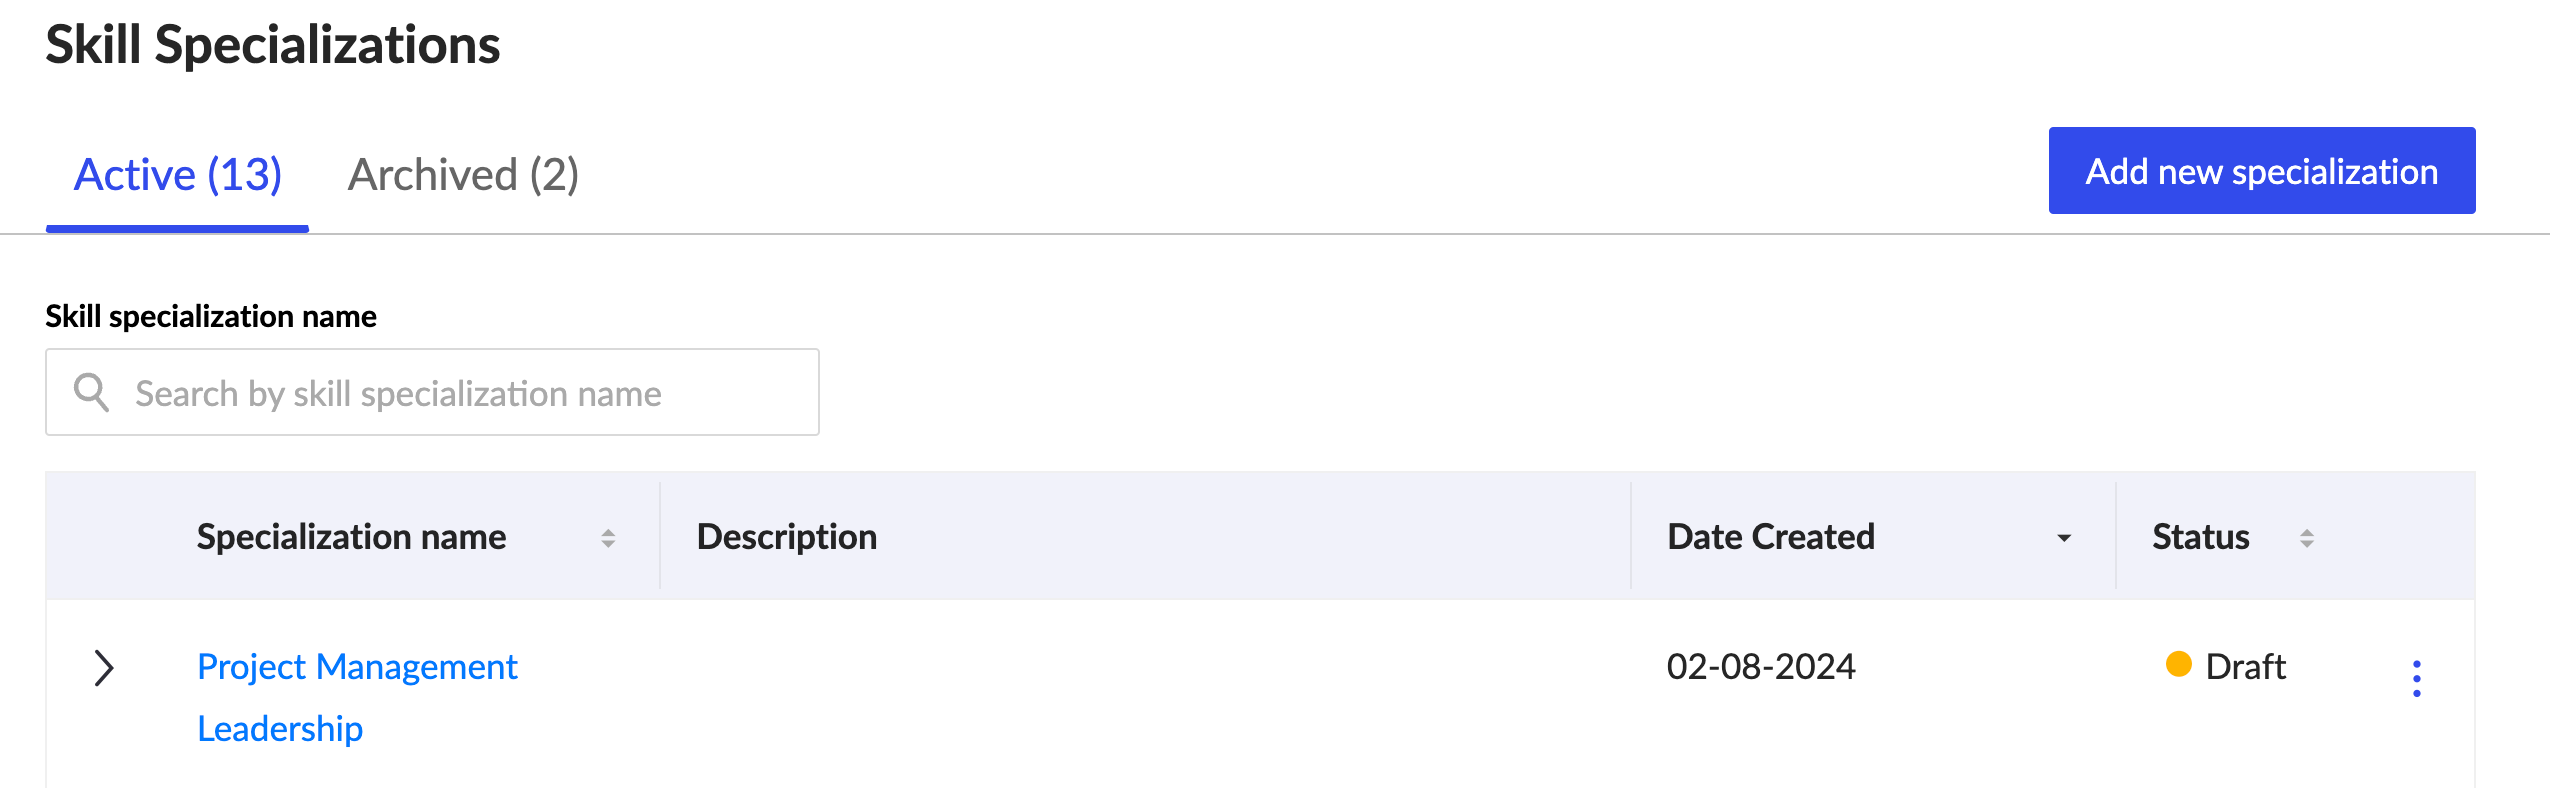
Task: Expand the Project Management Leadership row
Action: (104, 668)
